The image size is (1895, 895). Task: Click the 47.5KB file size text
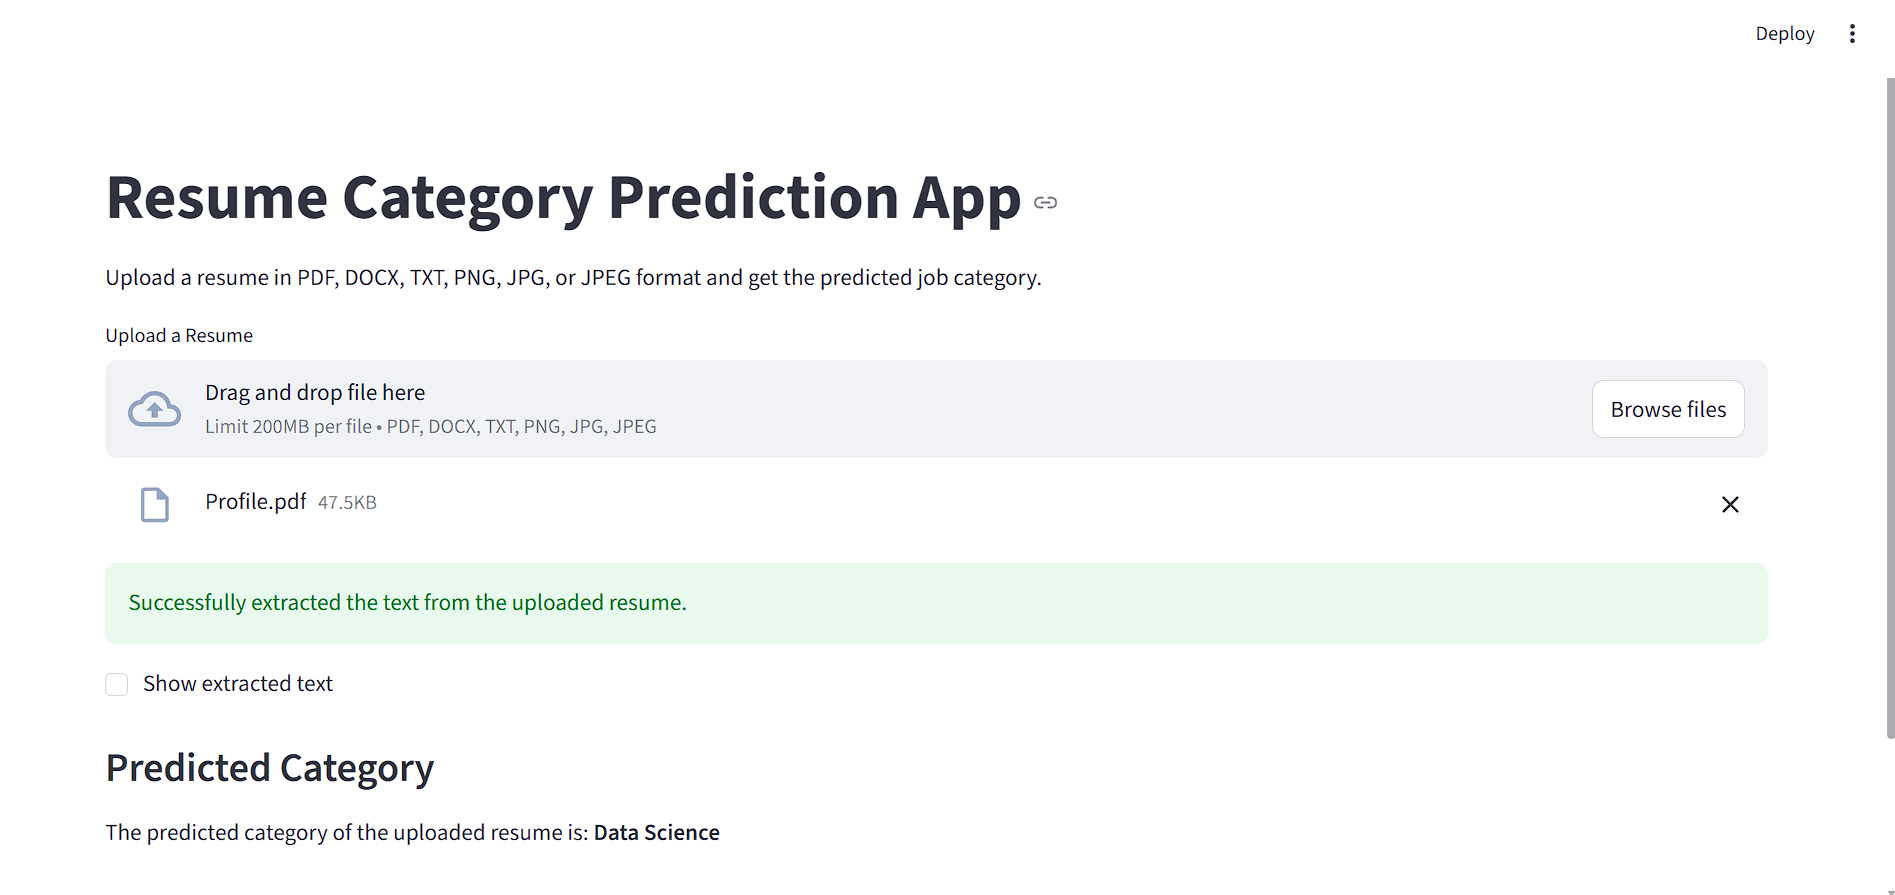pyautogui.click(x=347, y=503)
